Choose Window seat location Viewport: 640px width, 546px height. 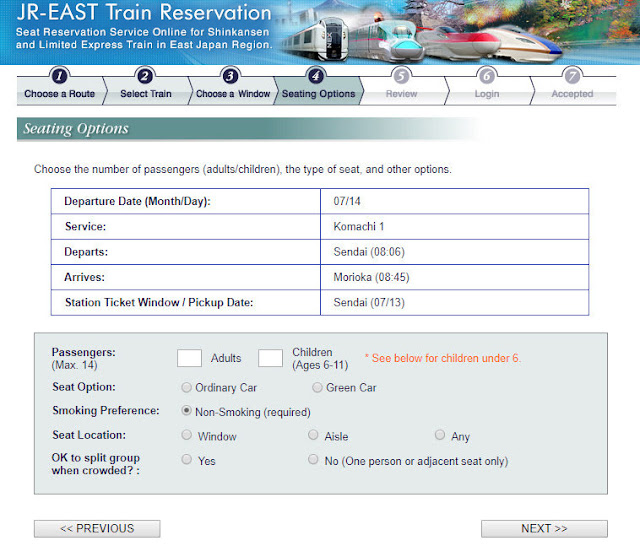[x=187, y=435]
